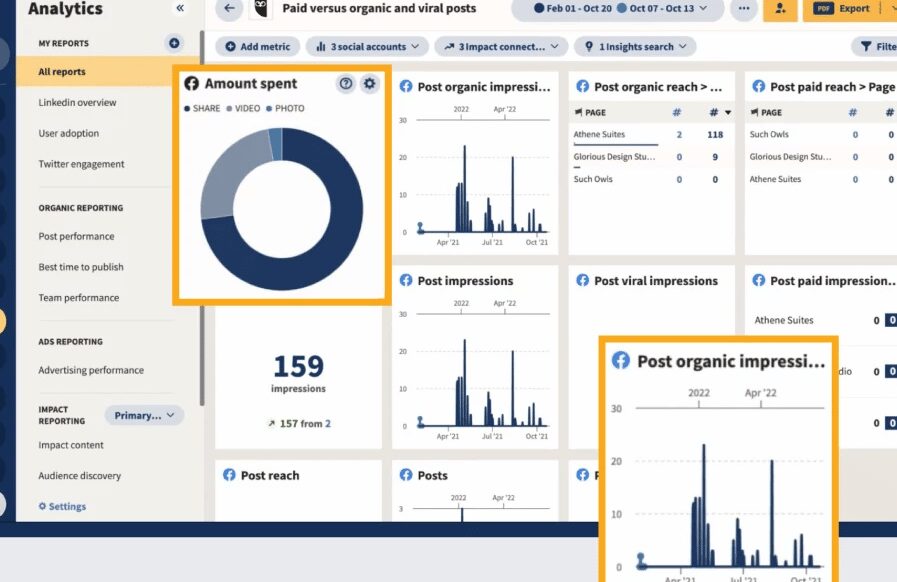Image resolution: width=897 pixels, height=582 pixels.
Task: Click the 118 value in organic reach table
Action: pos(715,134)
